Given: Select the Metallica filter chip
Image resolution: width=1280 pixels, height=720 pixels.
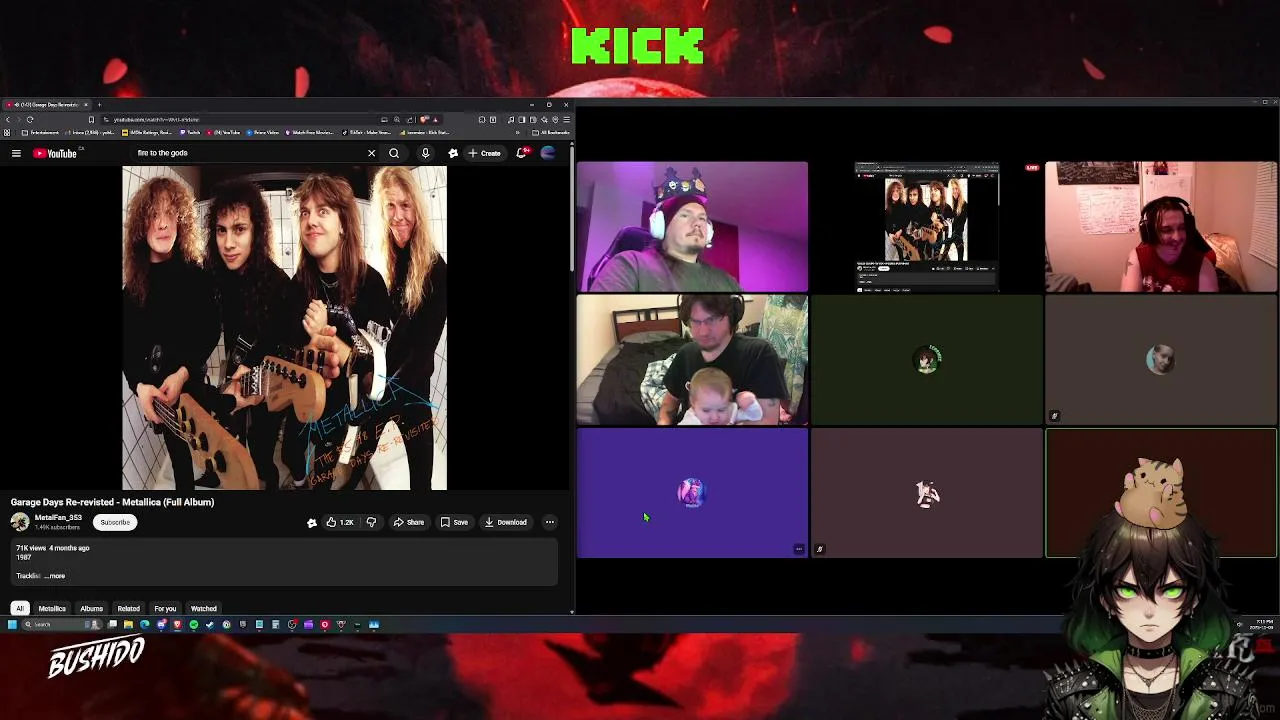Looking at the screenshot, I should [52, 608].
